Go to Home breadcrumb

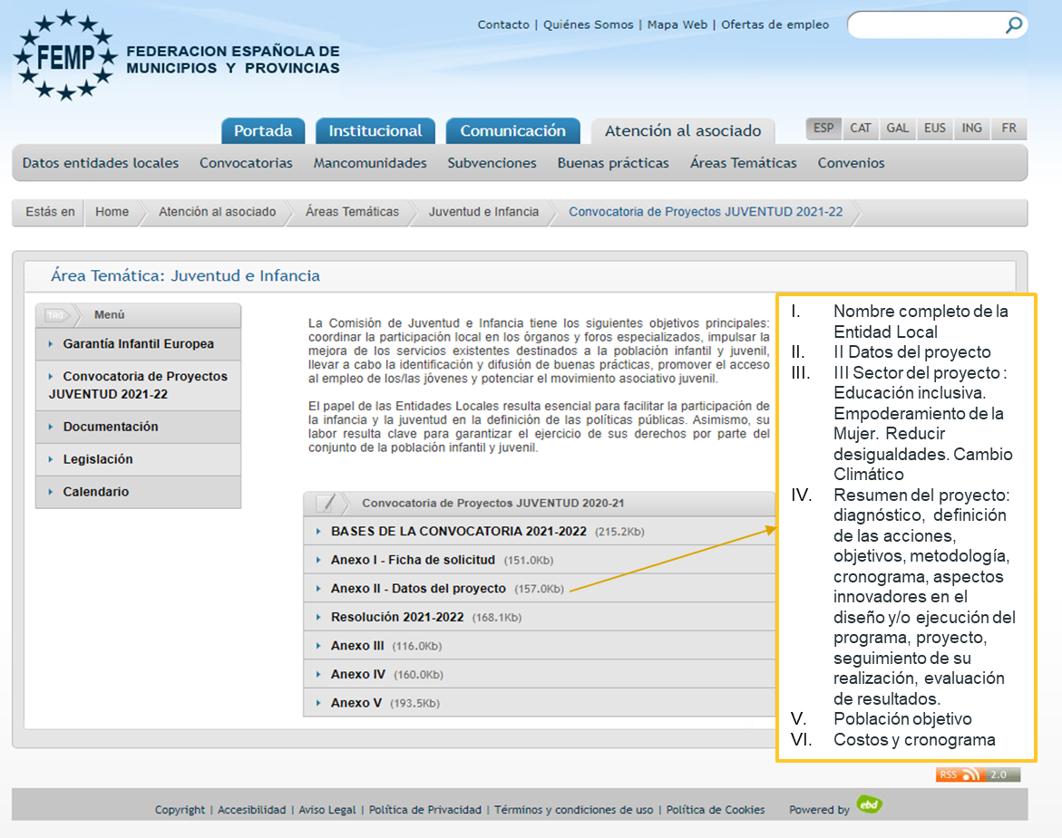point(112,212)
